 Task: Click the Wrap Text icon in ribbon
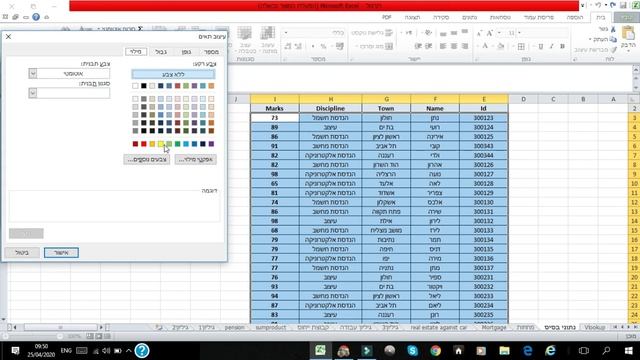[x=389, y=33]
